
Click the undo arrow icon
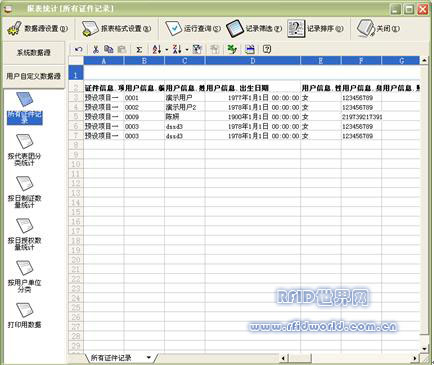tap(79, 50)
